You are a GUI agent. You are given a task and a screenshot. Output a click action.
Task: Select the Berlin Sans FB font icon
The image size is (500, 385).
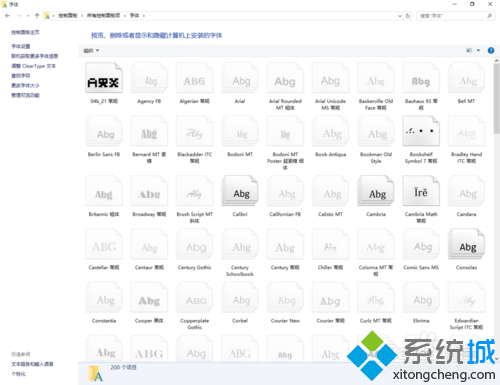[x=104, y=131]
